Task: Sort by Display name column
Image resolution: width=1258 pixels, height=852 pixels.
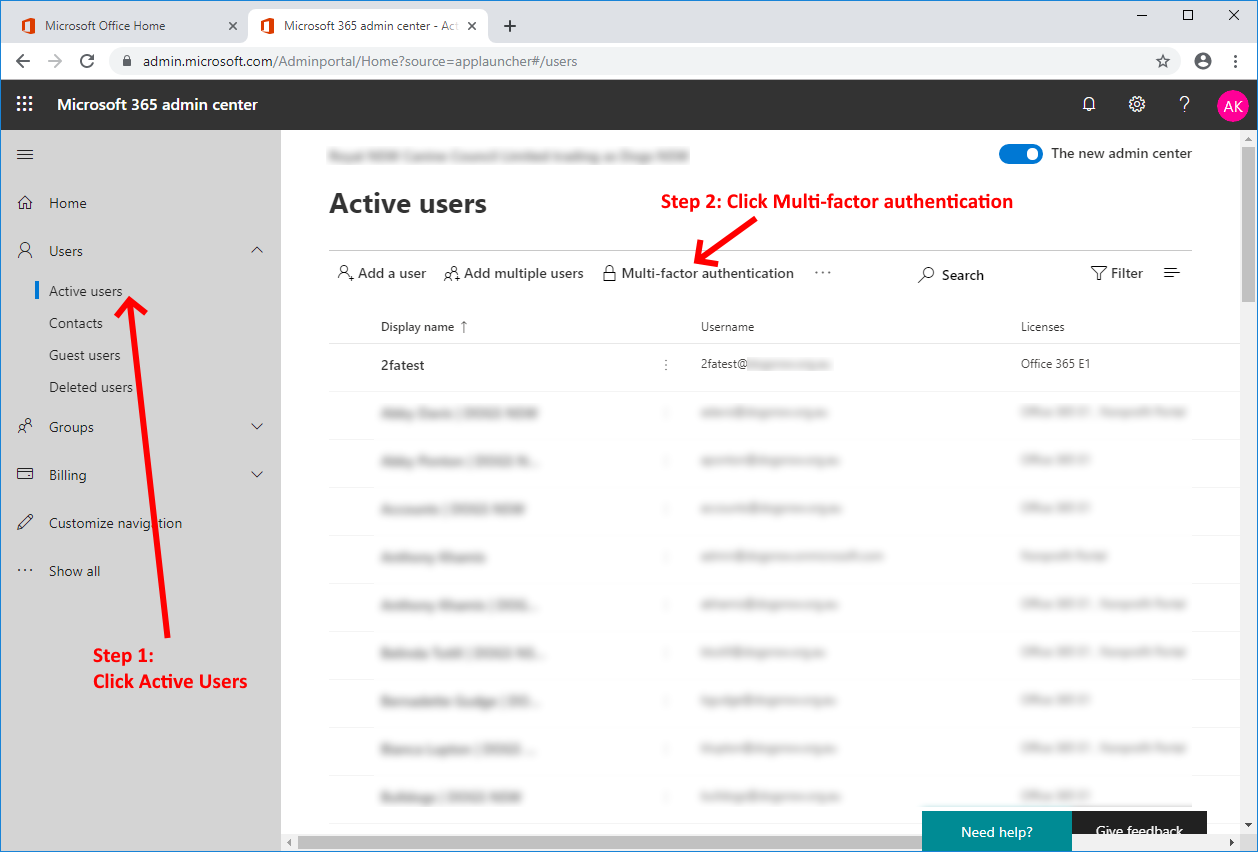Action: (x=424, y=327)
